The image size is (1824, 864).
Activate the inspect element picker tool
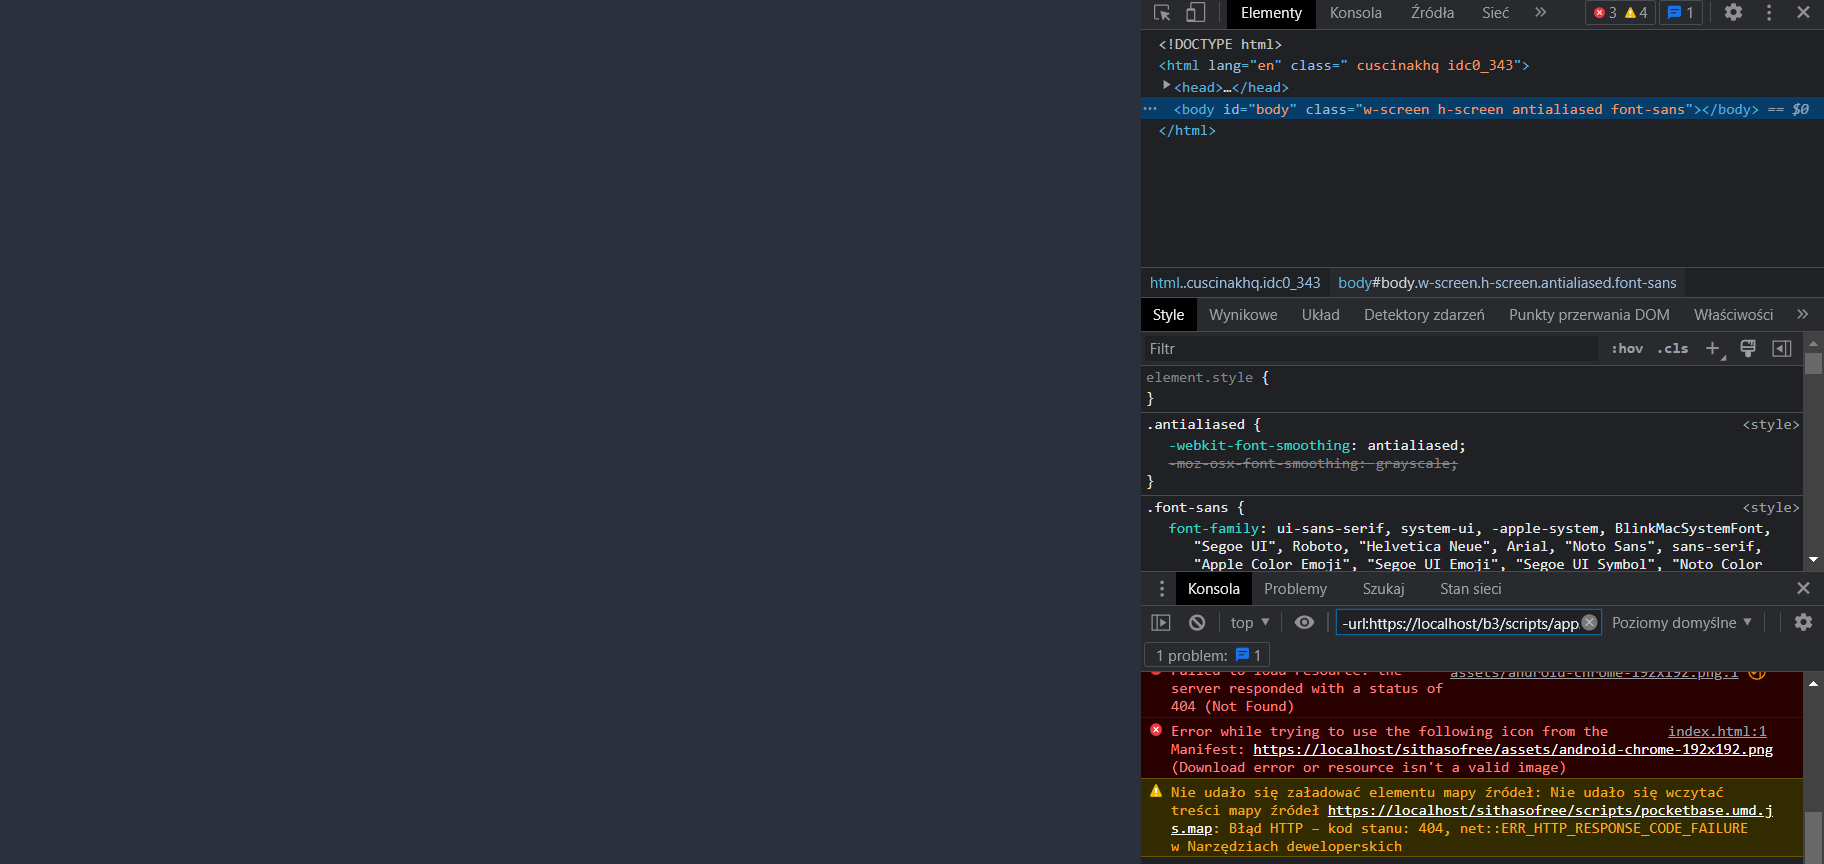(x=1162, y=13)
